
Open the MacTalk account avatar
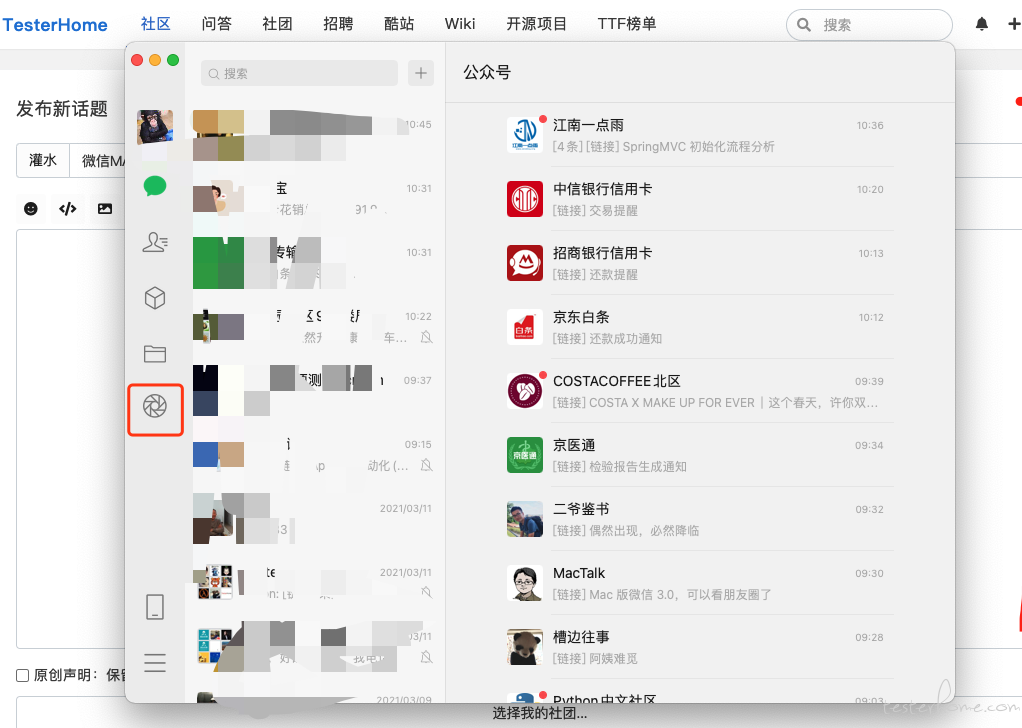pos(525,583)
